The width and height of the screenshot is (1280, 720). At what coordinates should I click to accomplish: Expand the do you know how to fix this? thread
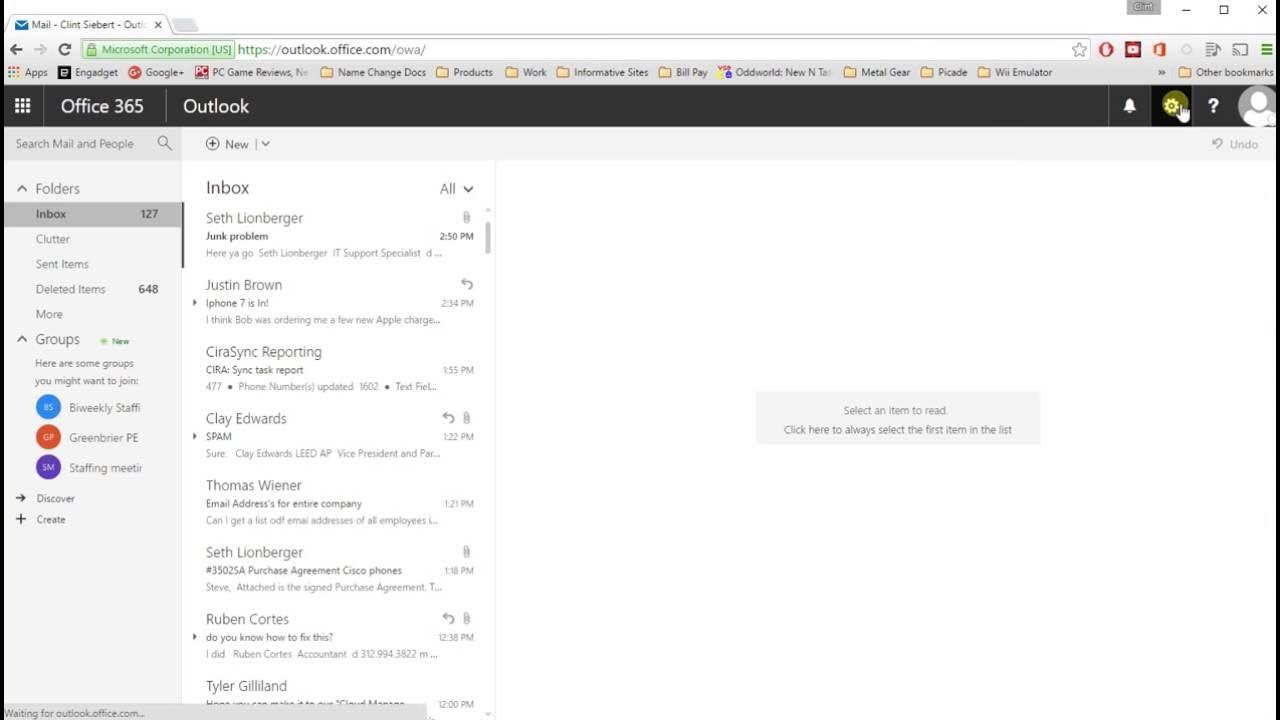coord(195,636)
